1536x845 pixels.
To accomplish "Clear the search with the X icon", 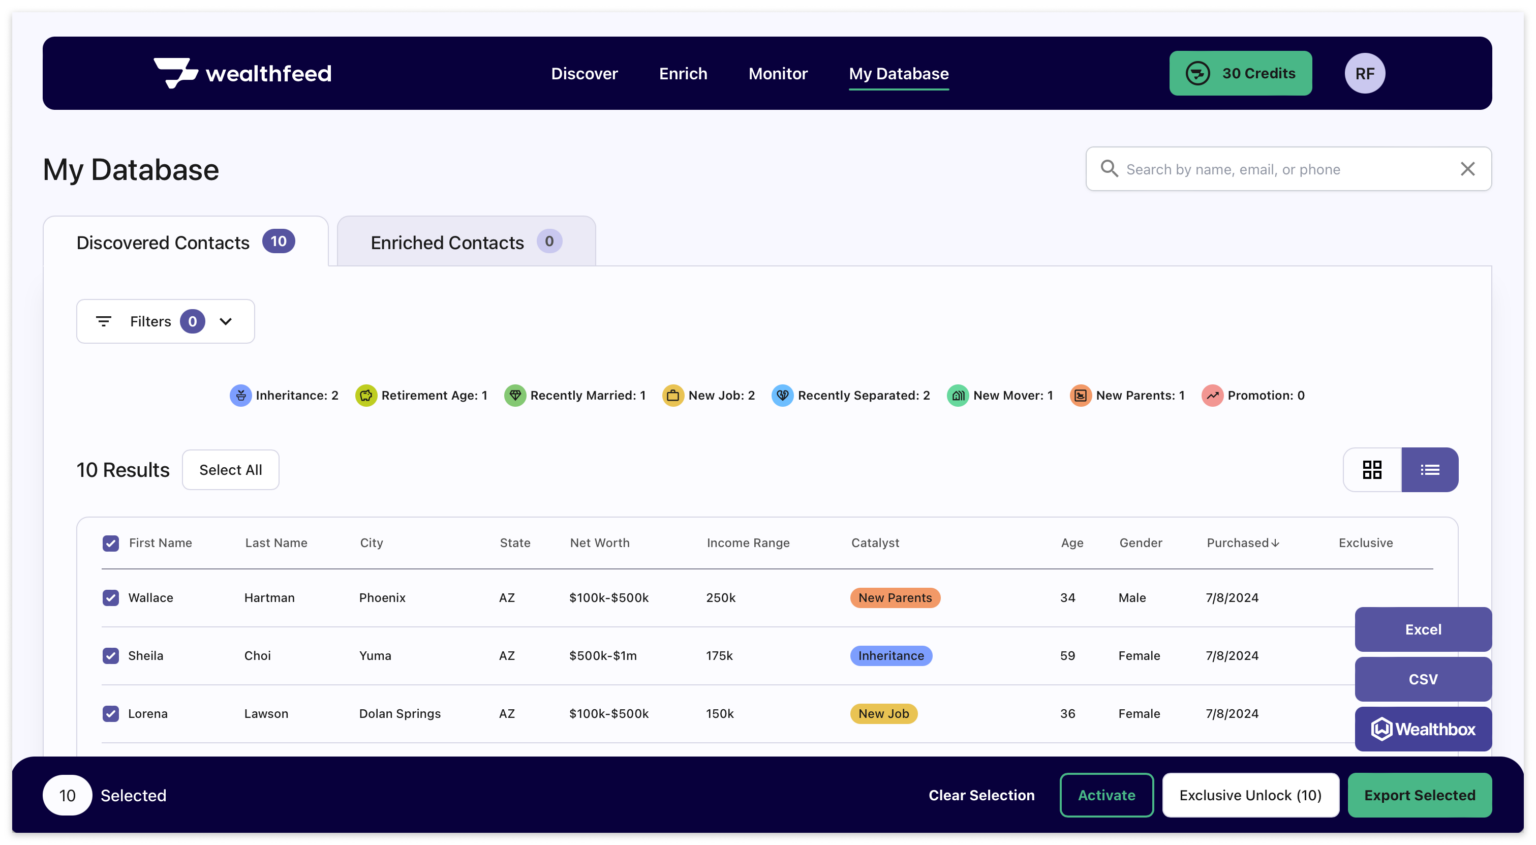I will (x=1467, y=168).
